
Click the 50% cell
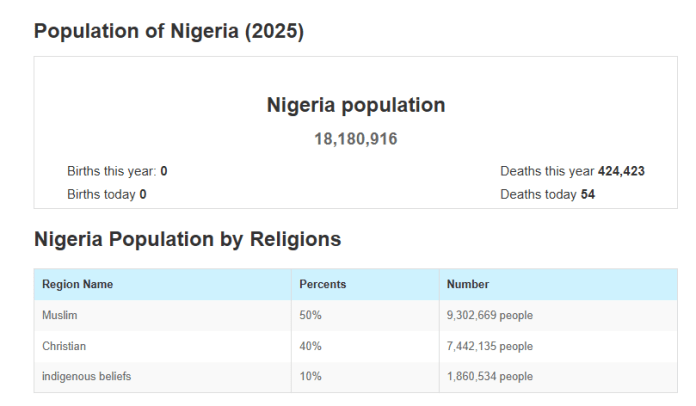coord(311,315)
